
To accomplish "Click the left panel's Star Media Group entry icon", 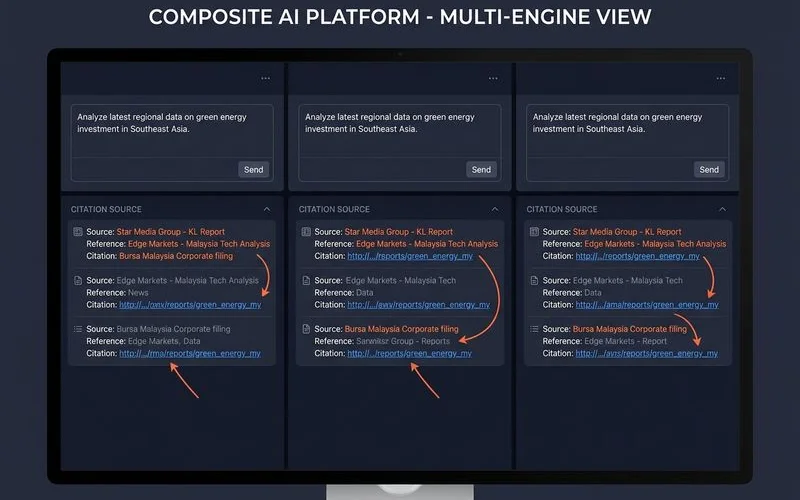I will (x=78, y=232).
